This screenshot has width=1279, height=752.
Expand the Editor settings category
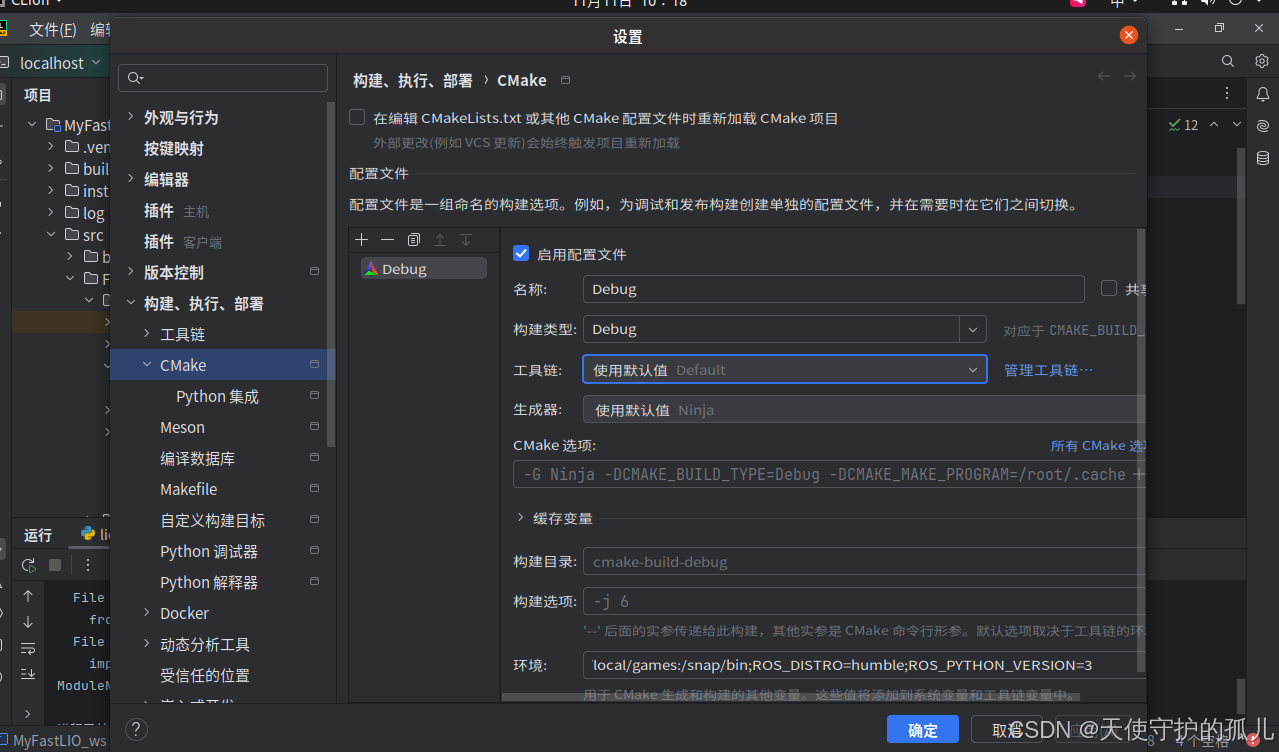(x=130, y=179)
